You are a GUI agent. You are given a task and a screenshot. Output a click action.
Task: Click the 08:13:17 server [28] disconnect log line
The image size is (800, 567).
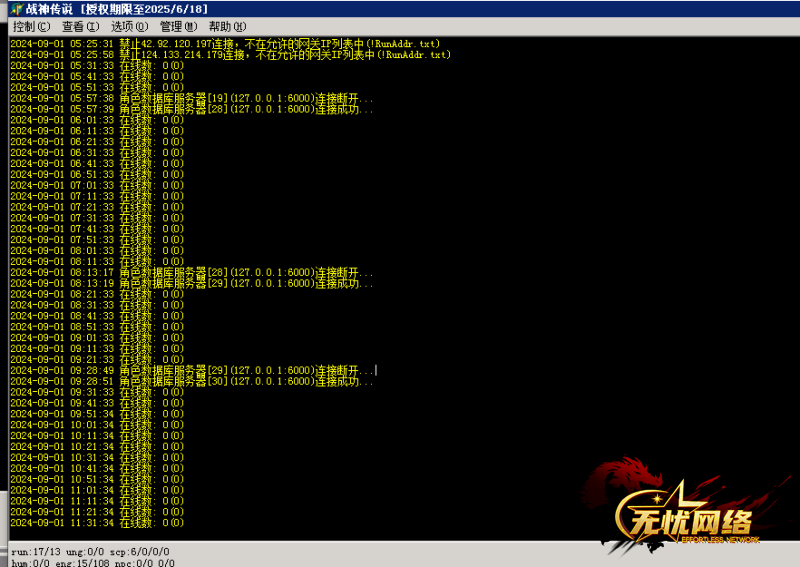tap(192, 272)
